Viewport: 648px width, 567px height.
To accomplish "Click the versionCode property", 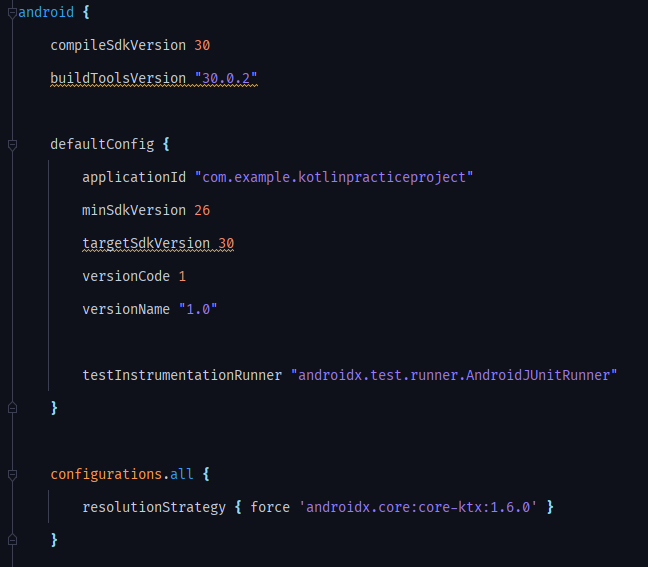I will [x=126, y=276].
